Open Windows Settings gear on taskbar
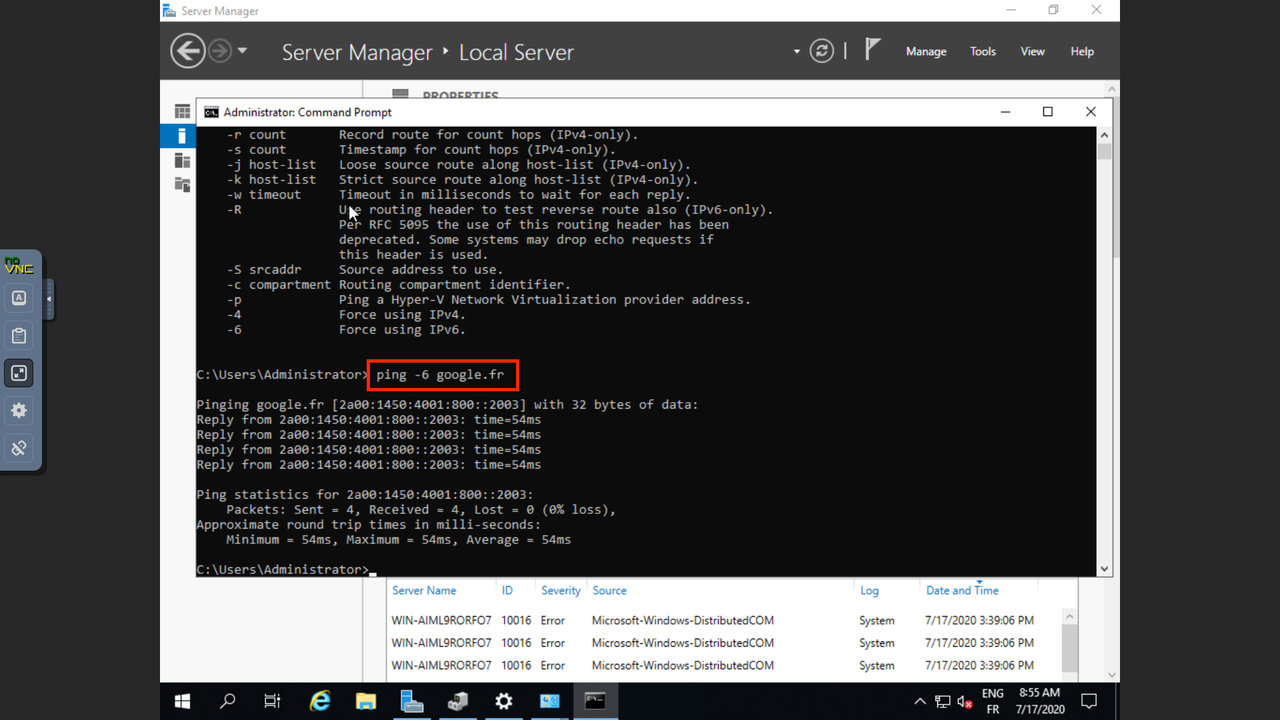The width and height of the screenshot is (1280, 720). tap(504, 701)
